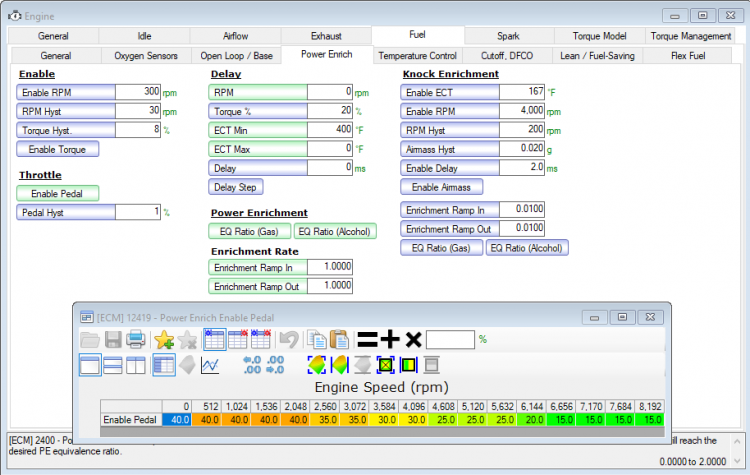Click the surface icon between blue vertical bars
Screen dimensions: 750x475
point(340,365)
